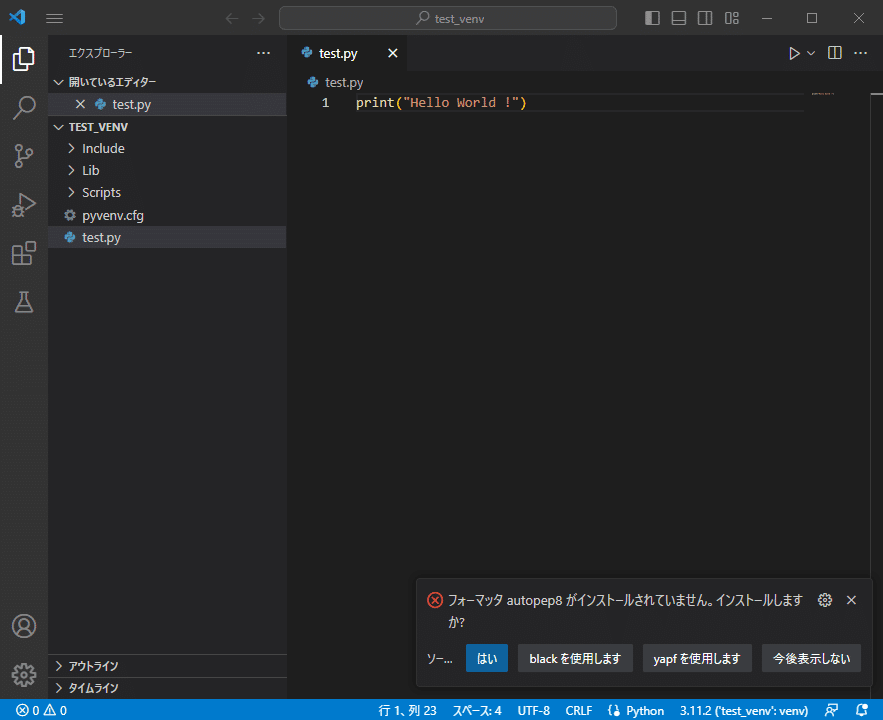The height and width of the screenshot is (720, 883).
Task: Open the pyvenv.cfg file
Action: (x=168, y=216)
